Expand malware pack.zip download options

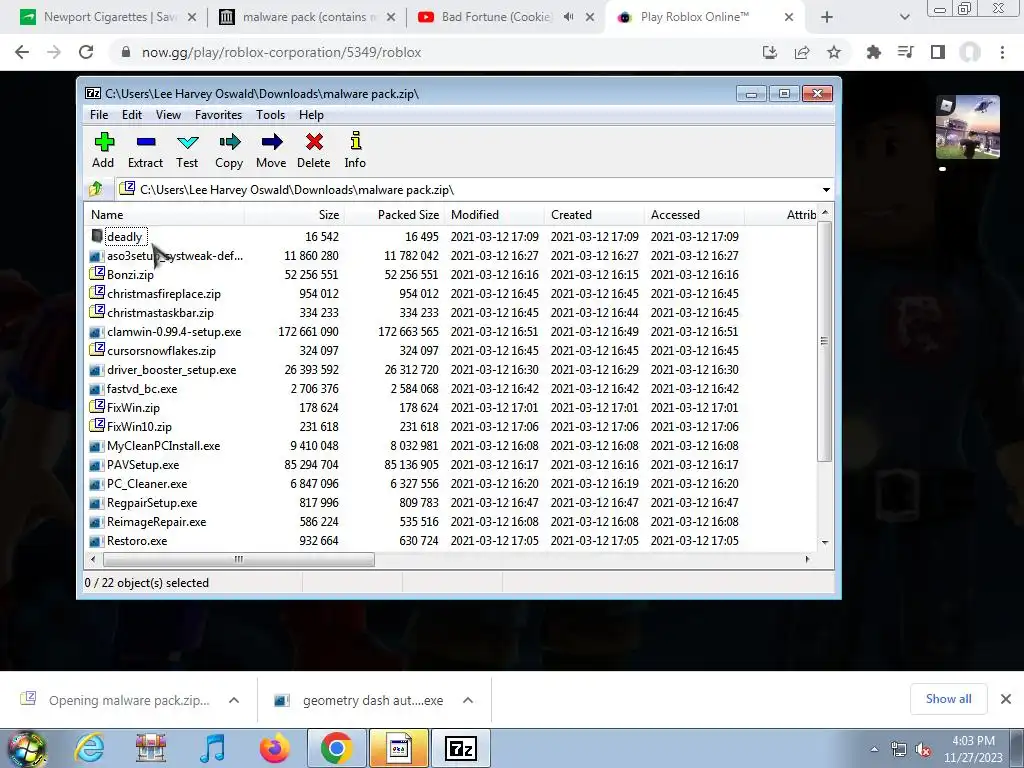[x=234, y=700]
